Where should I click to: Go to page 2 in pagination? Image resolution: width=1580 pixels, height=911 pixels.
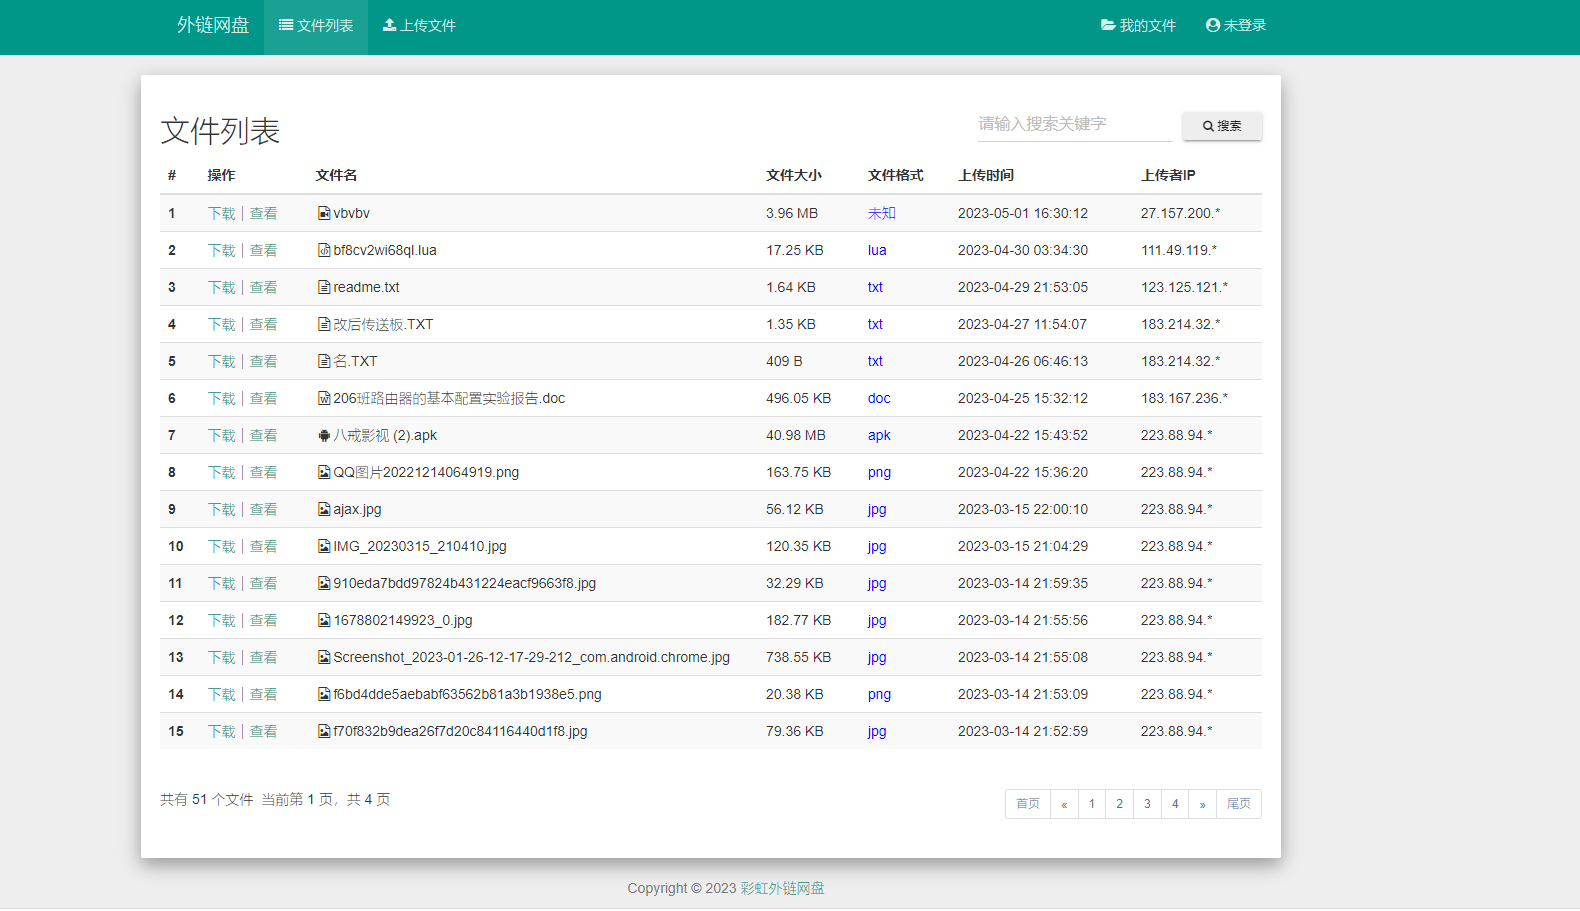[1119, 804]
